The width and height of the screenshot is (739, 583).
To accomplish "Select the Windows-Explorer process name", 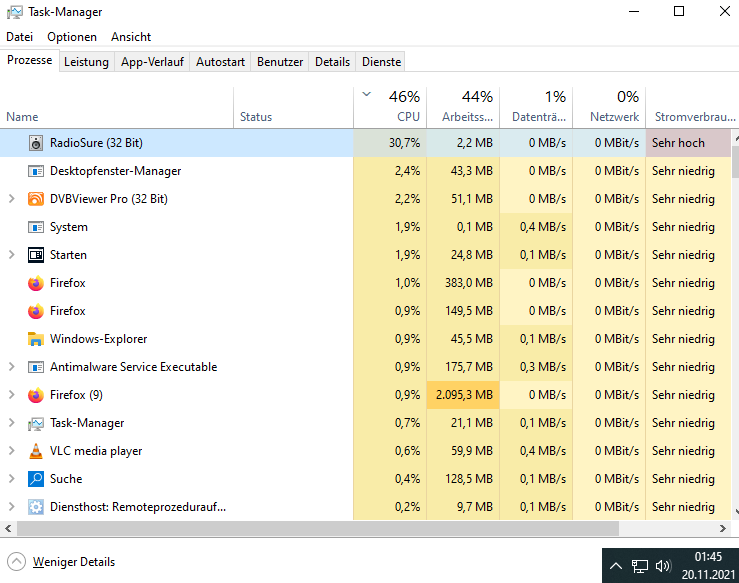I will tap(99, 339).
